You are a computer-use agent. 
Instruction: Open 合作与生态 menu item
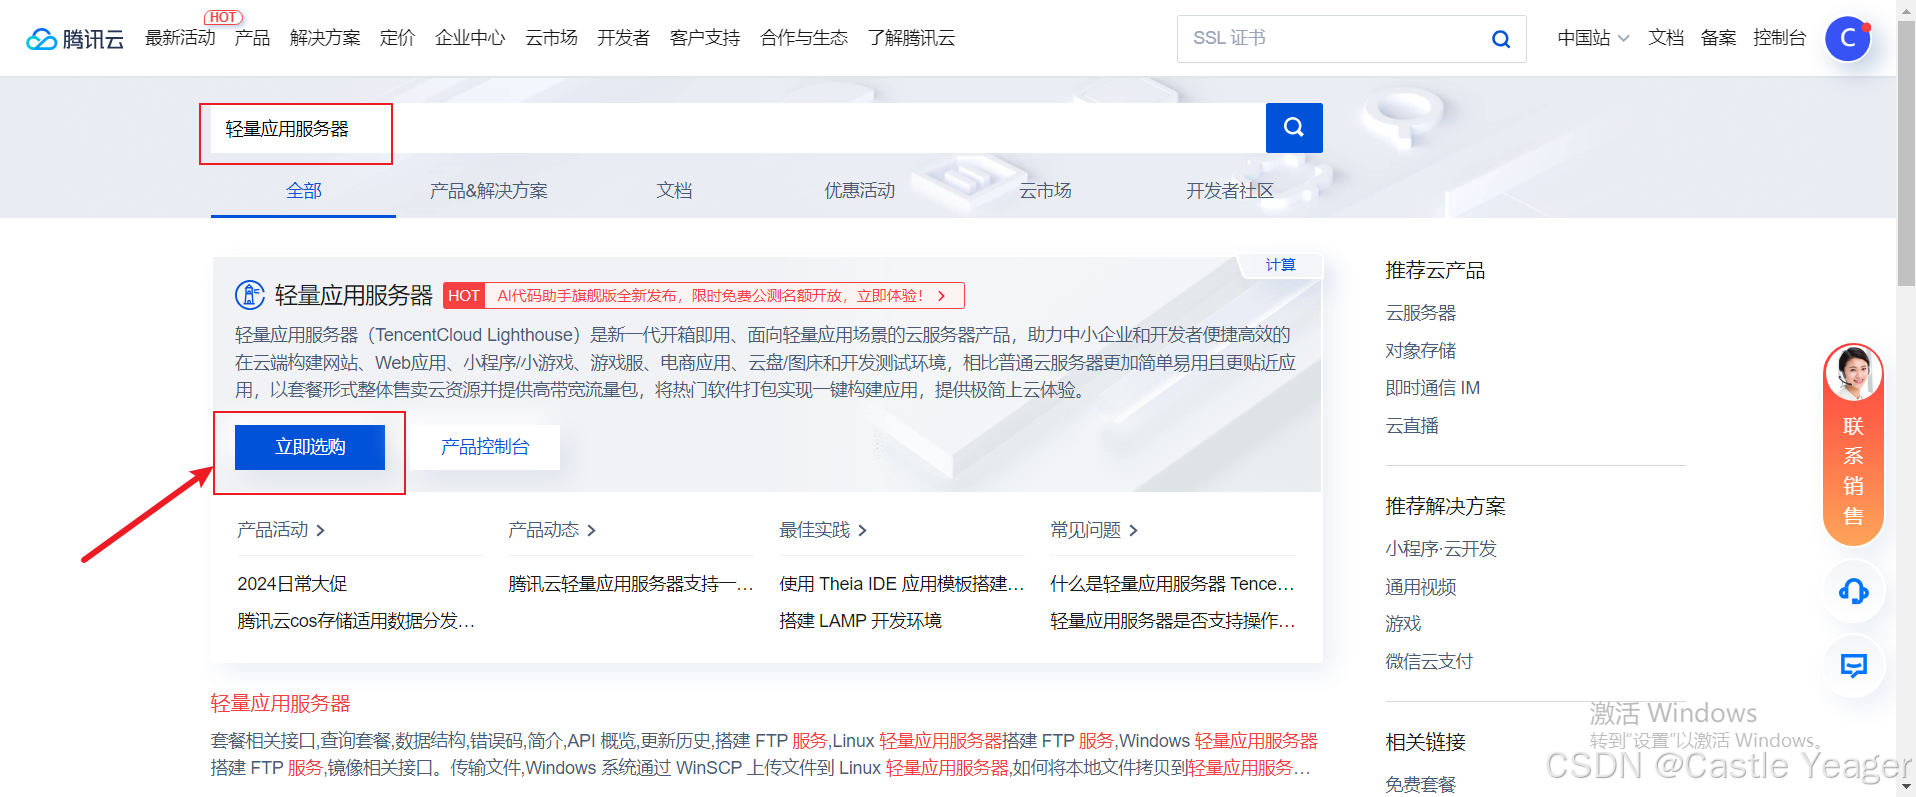pos(804,38)
